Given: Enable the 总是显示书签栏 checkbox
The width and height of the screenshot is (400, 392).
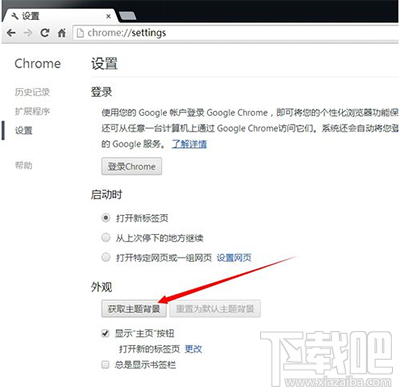Looking at the screenshot, I should [x=105, y=365].
